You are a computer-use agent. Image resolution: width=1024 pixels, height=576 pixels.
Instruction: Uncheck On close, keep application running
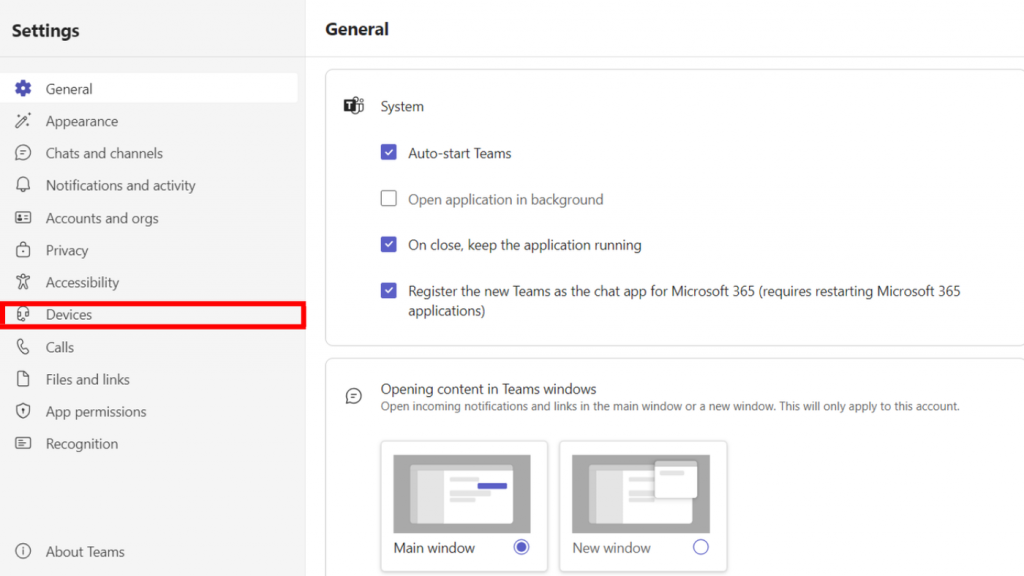(x=389, y=244)
